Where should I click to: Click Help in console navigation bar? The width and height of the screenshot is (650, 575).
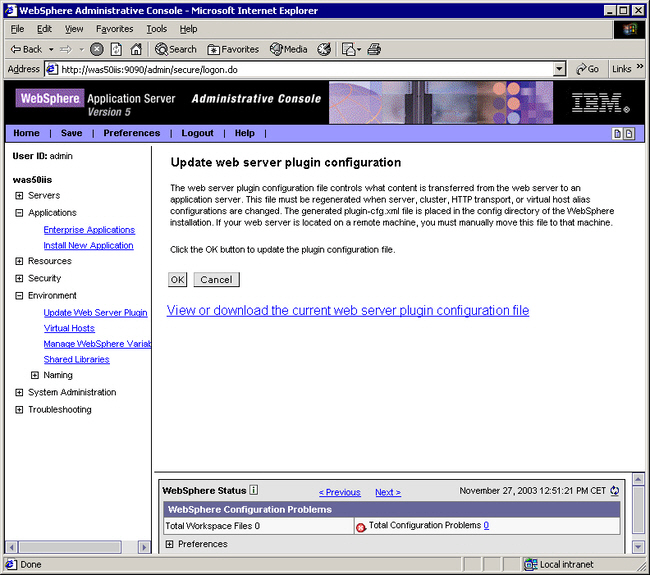pyautogui.click(x=245, y=133)
